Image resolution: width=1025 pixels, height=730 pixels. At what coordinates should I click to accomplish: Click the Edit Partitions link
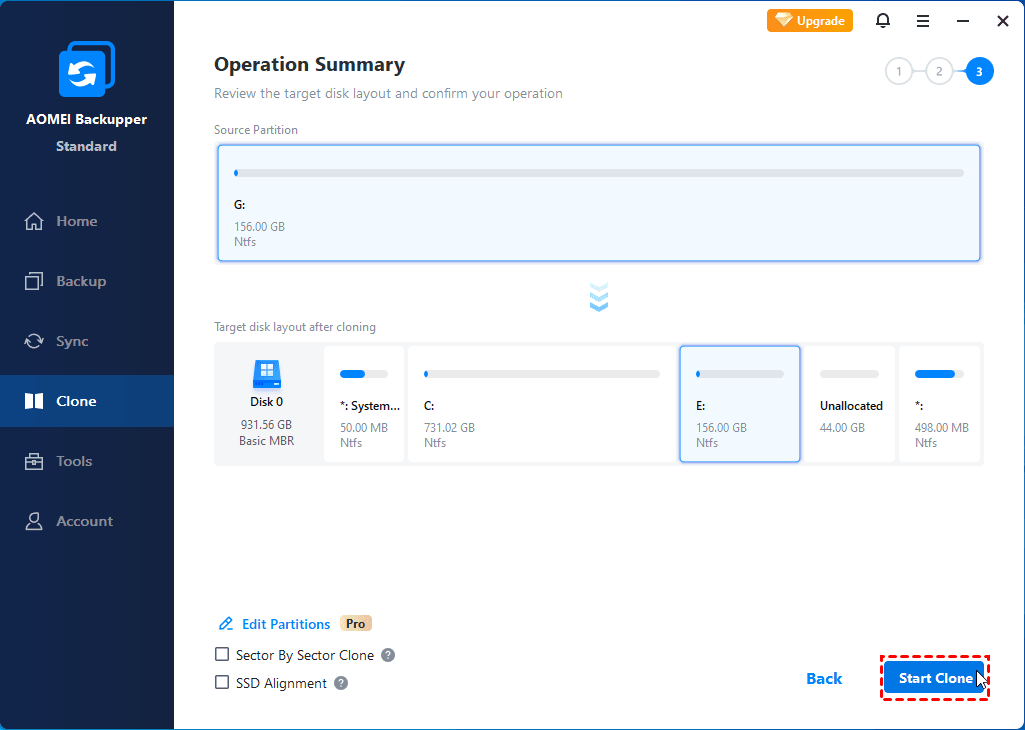click(286, 624)
